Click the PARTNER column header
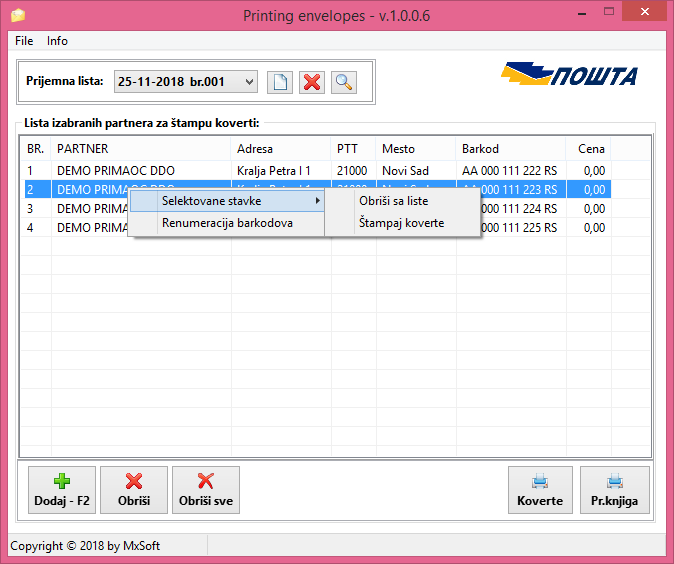Image resolution: width=674 pixels, height=564 pixels. point(141,149)
